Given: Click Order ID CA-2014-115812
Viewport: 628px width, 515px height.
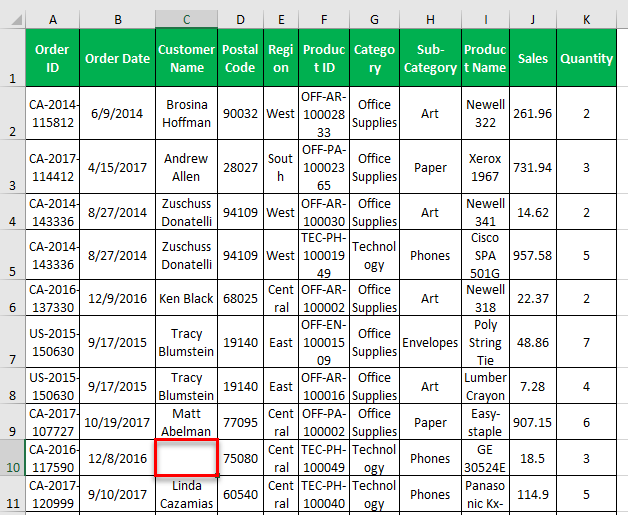Looking at the screenshot, I should [x=52, y=113].
